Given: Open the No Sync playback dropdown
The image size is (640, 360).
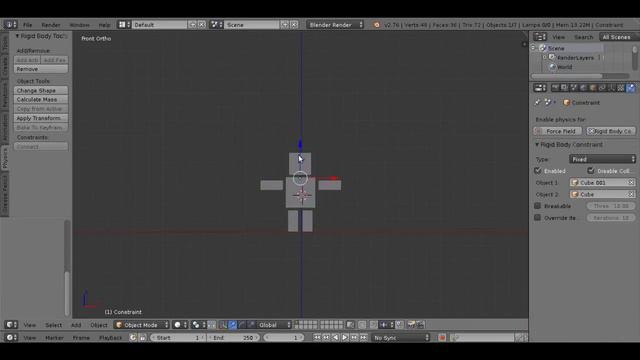Looking at the screenshot, I should pos(401,338).
